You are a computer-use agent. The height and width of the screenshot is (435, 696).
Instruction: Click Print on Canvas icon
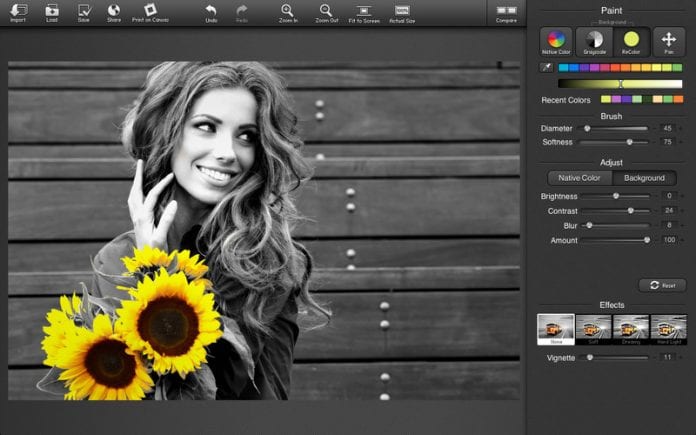click(x=150, y=11)
